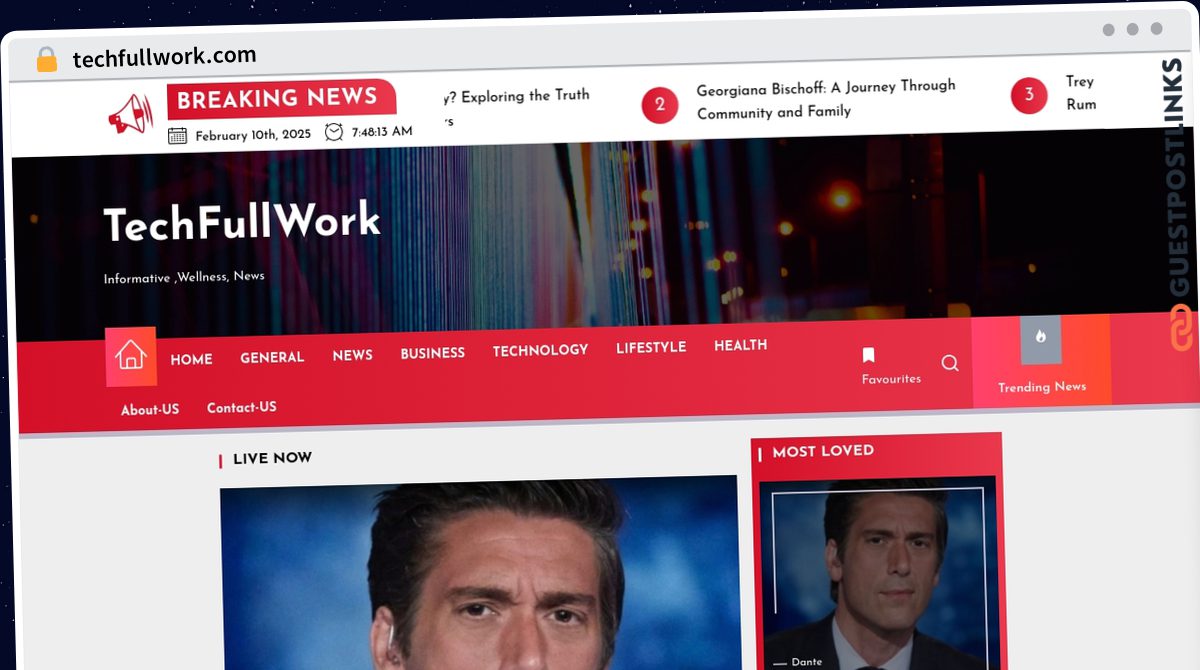
Task: Visit the Contact-US page link
Action: tap(242, 408)
